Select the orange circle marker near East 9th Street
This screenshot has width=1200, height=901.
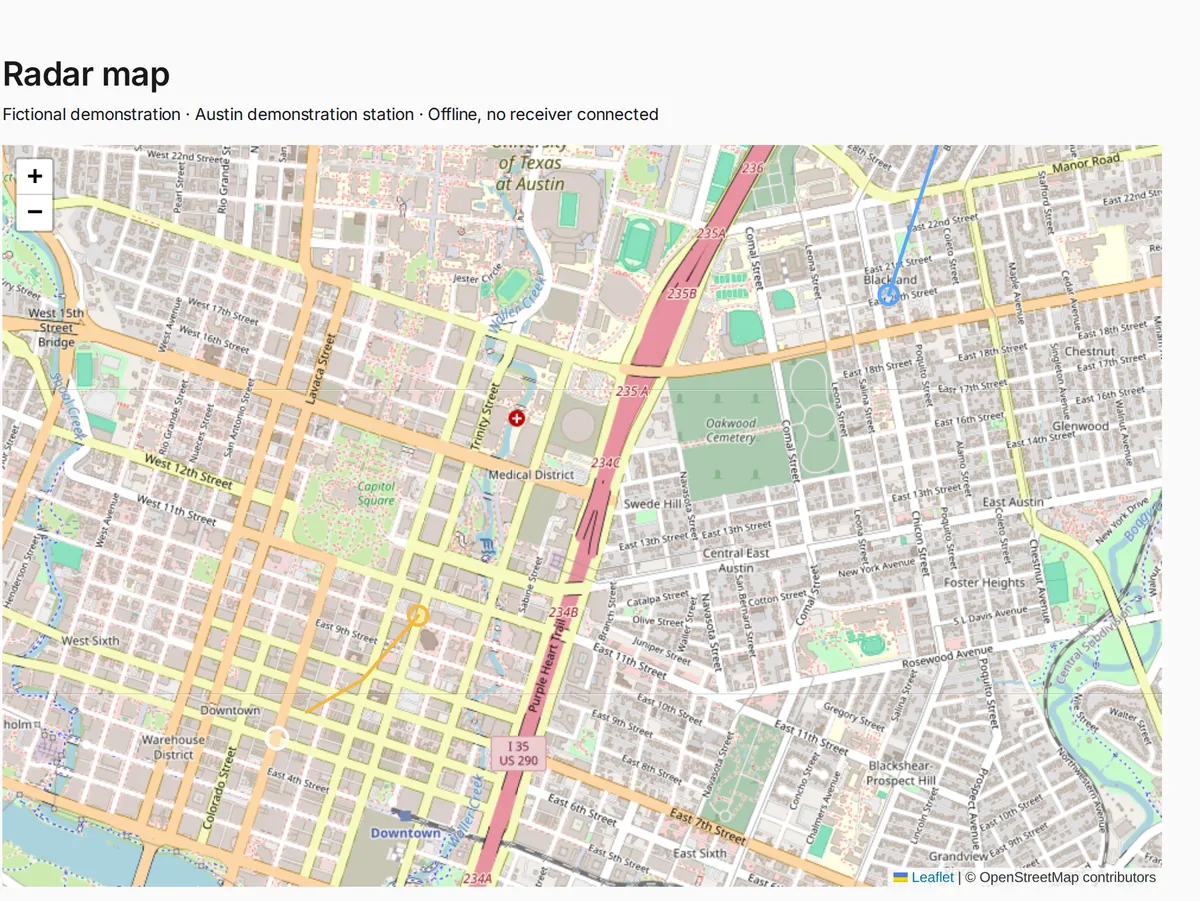419,616
